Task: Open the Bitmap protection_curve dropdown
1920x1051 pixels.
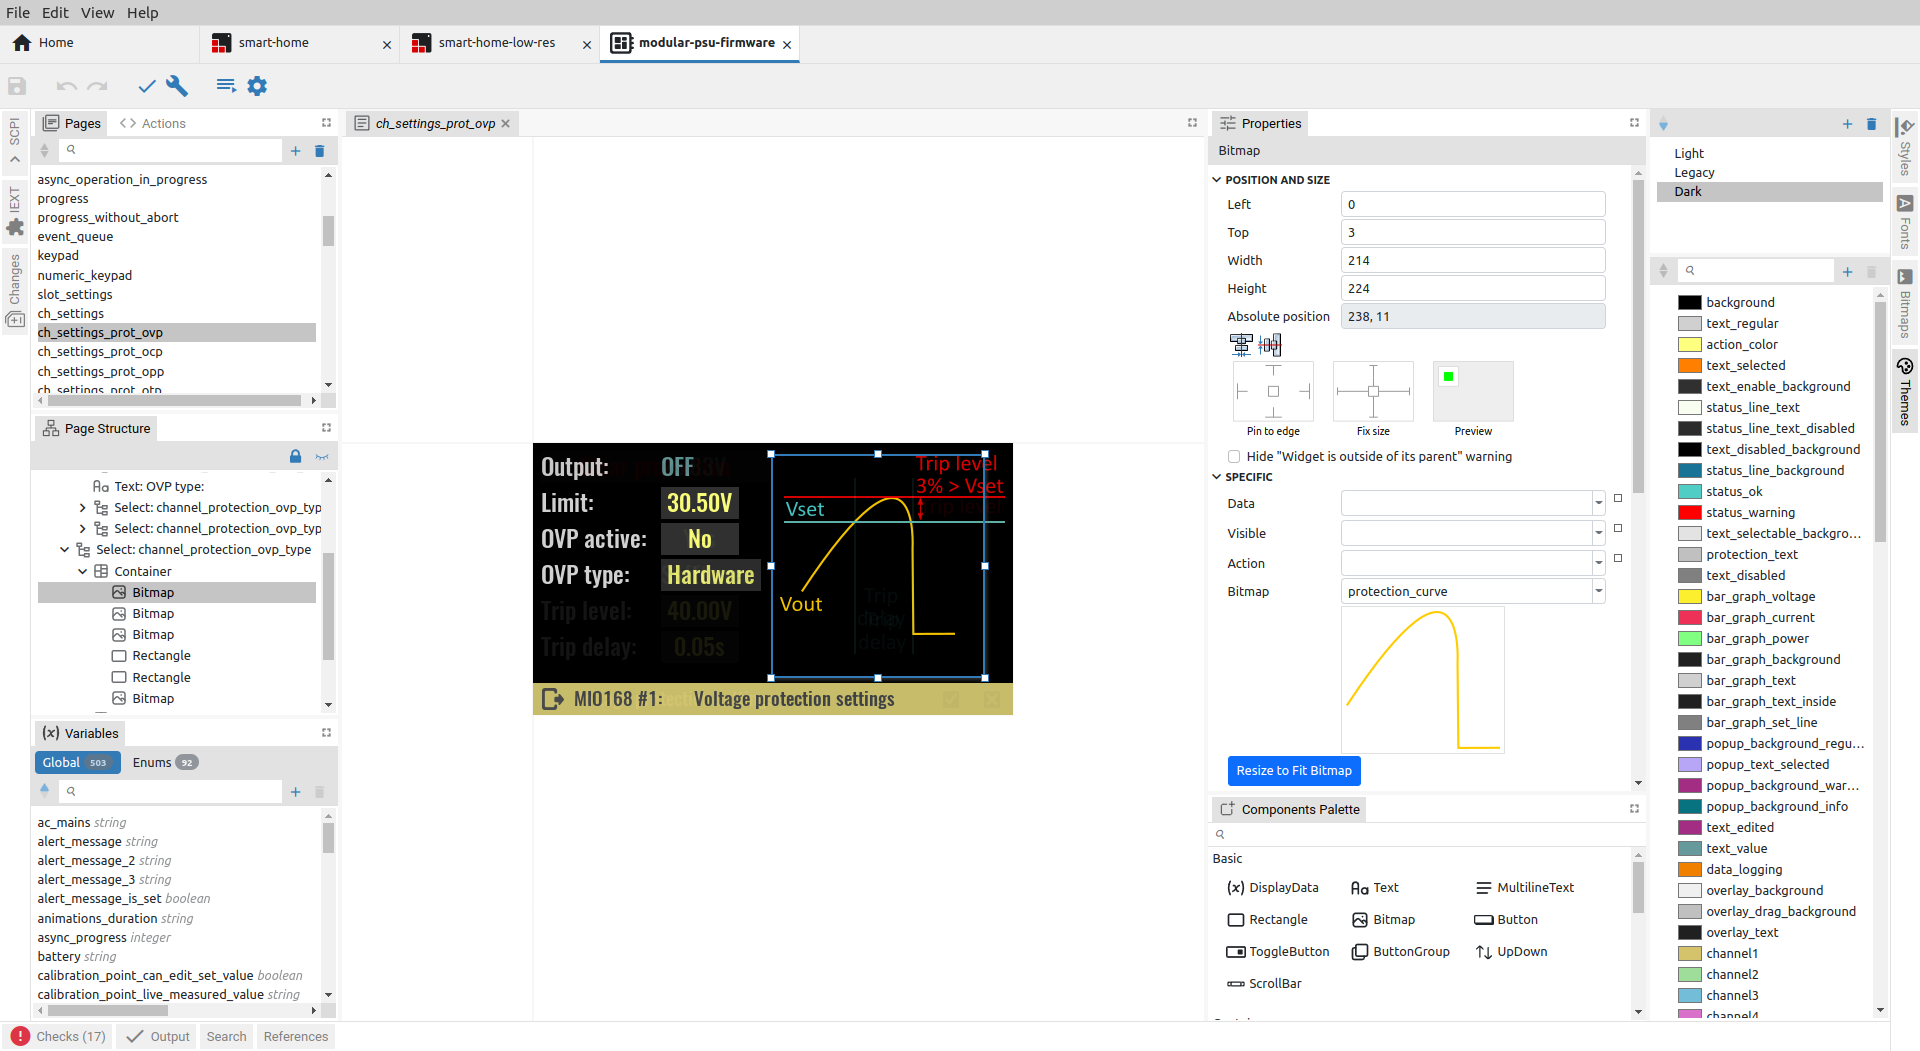Action: 1598,592
